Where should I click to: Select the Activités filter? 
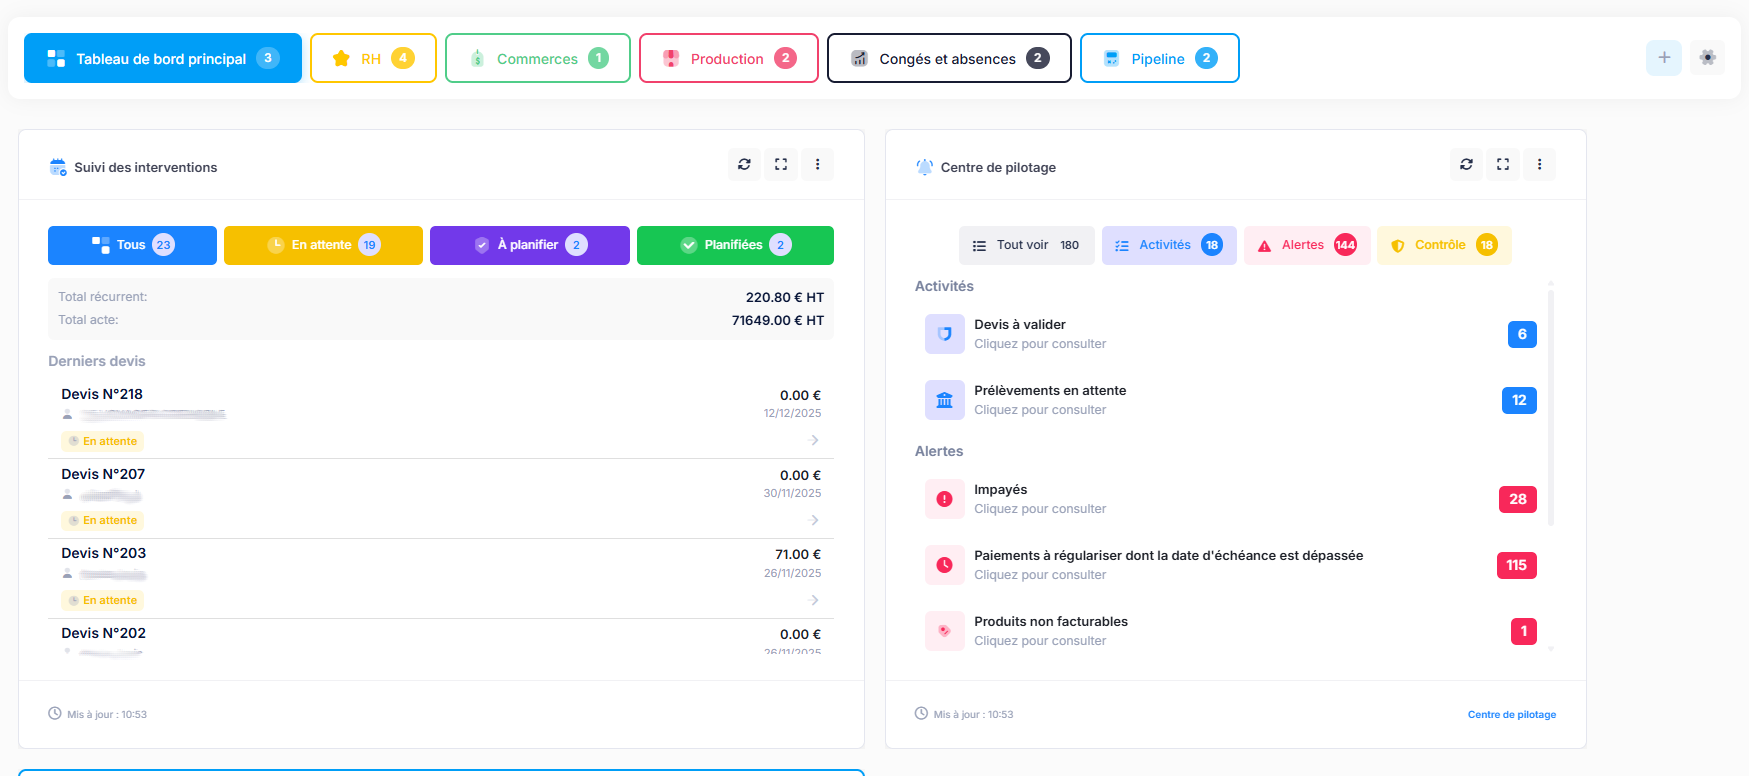pyautogui.click(x=1169, y=245)
